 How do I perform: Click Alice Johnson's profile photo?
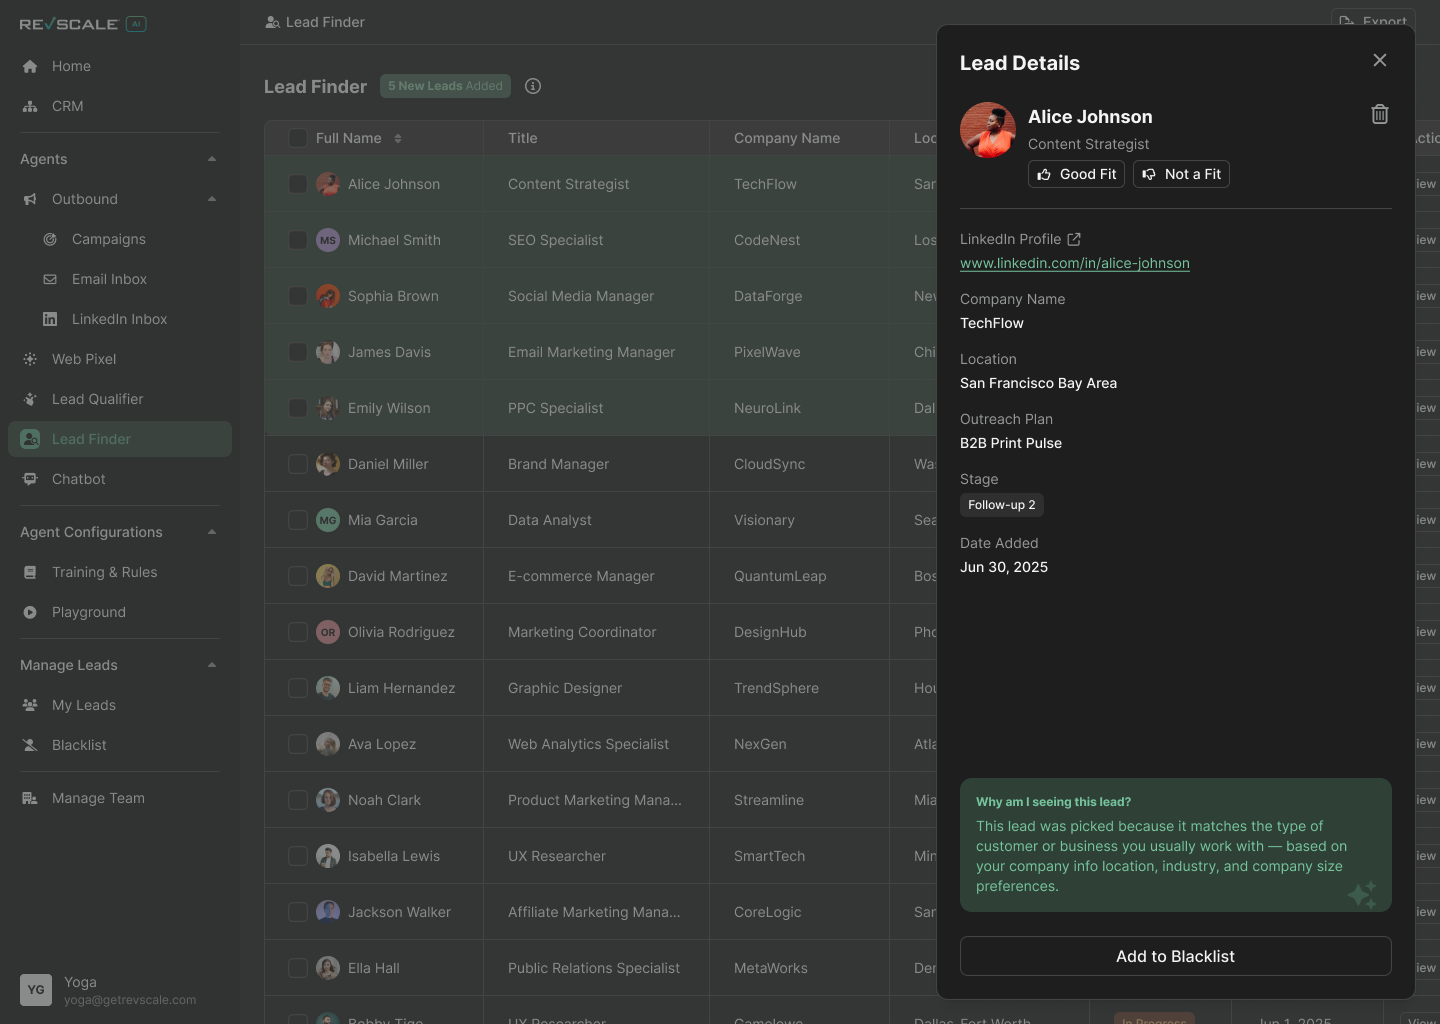pyautogui.click(x=987, y=130)
